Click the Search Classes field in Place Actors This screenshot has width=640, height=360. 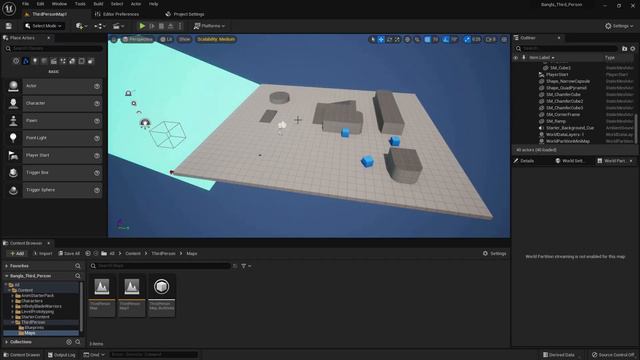[x=53, y=49]
